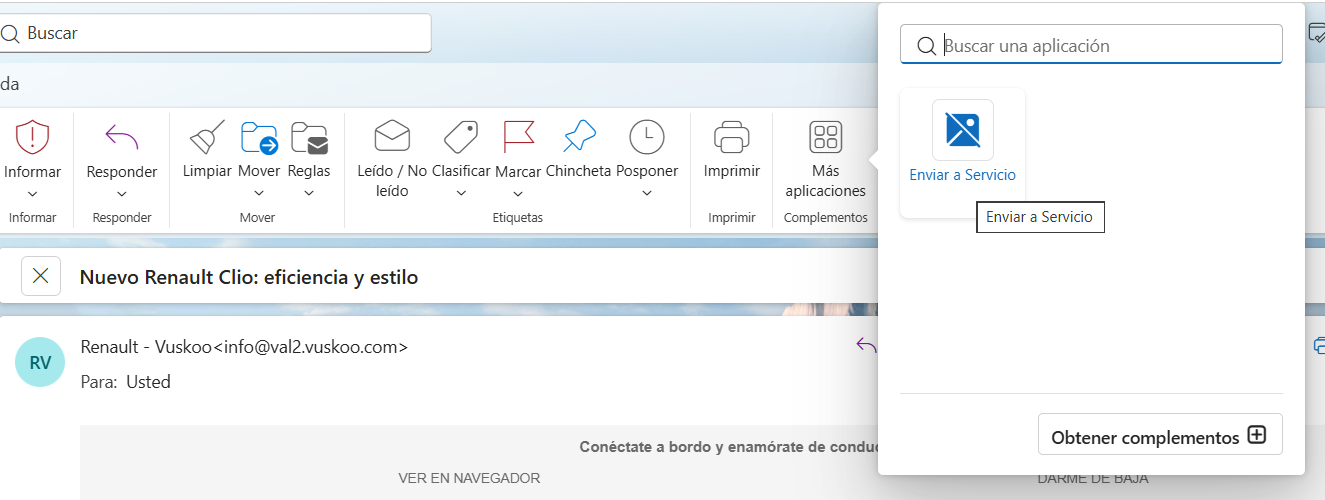The image size is (1325, 500).
Task: Click the magnifier icon in Buscar
Action: click(x=10, y=33)
